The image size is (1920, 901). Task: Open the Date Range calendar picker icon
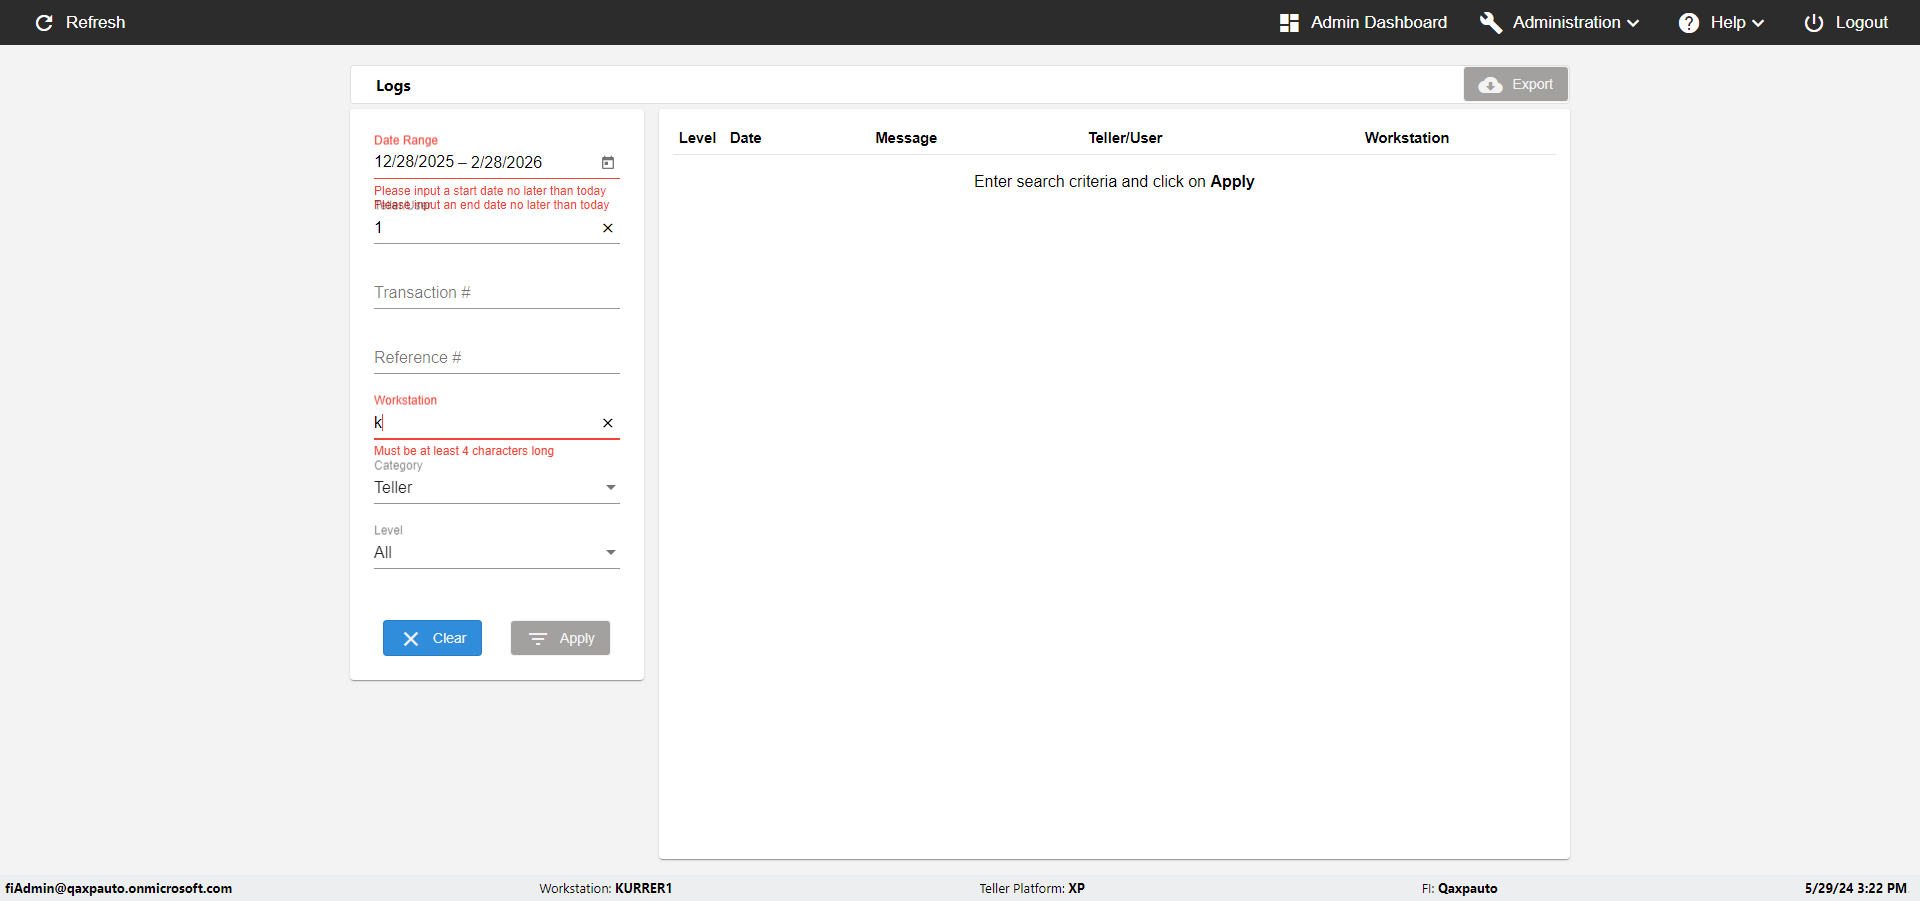tap(608, 162)
